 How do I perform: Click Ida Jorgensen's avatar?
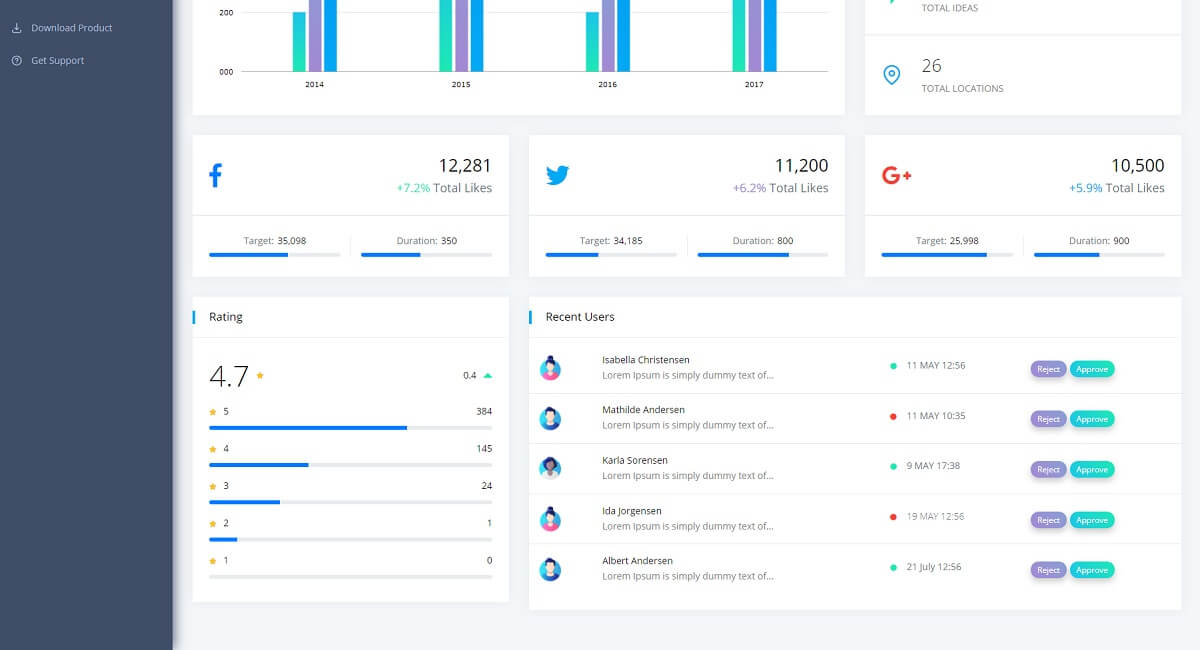[x=550, y=520]
